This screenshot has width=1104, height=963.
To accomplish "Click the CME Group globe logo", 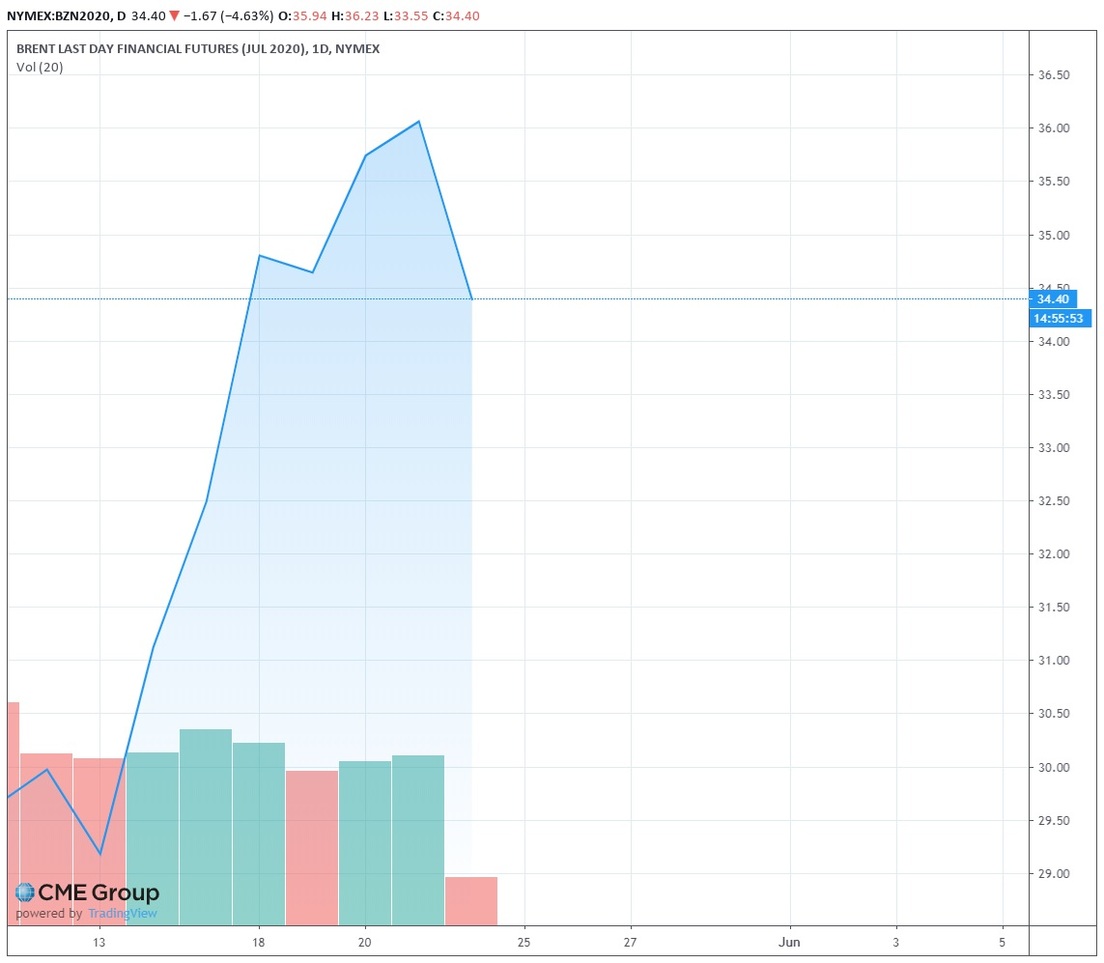I will (24, 893).
